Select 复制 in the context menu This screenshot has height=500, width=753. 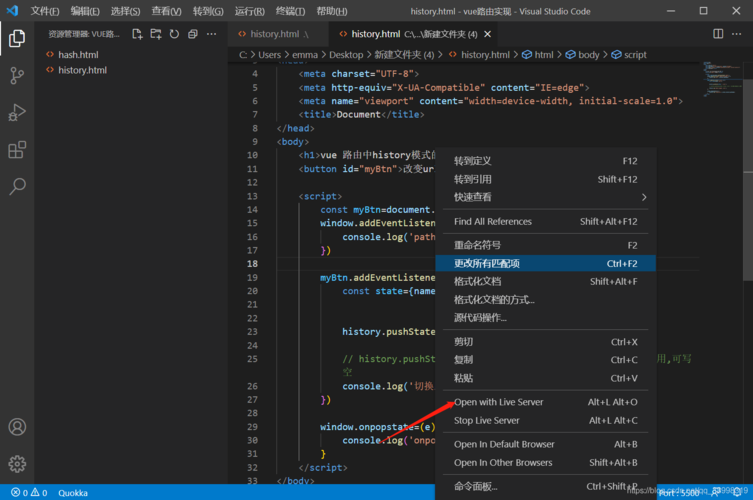coord(546,360)
